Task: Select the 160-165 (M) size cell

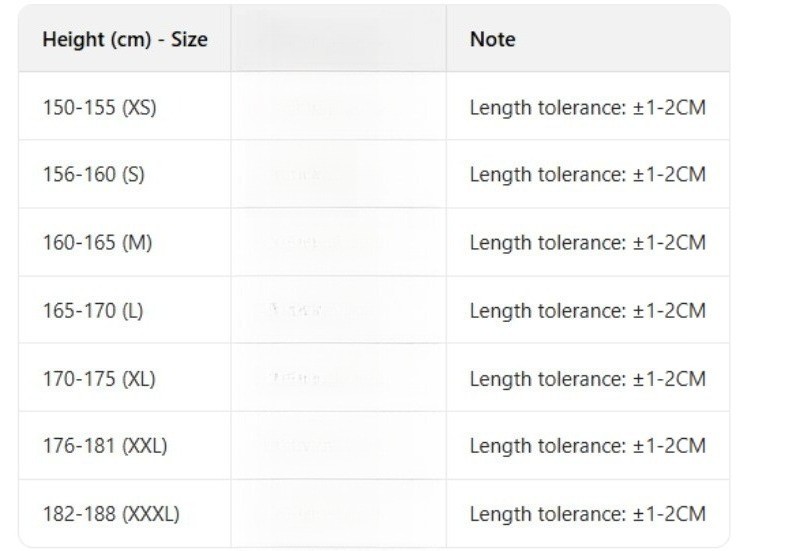Action: 97,242
